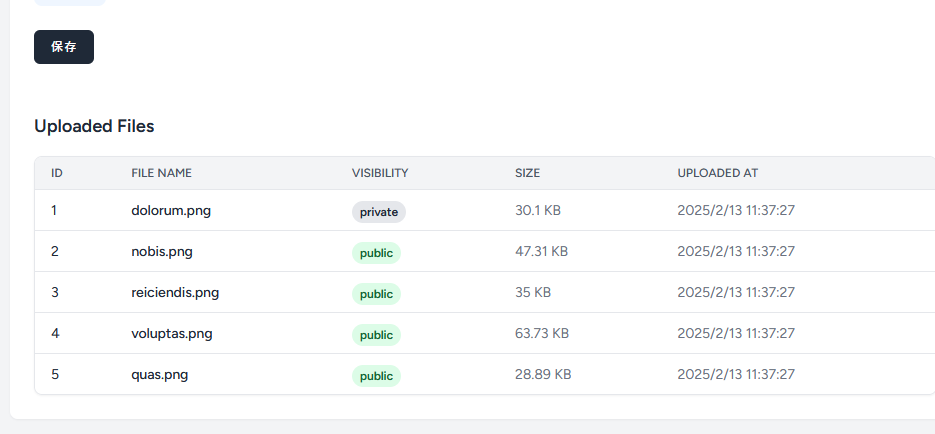The image size is (935, 434).
Task: Click the voluptas.png file name
Action: point(172,333)
